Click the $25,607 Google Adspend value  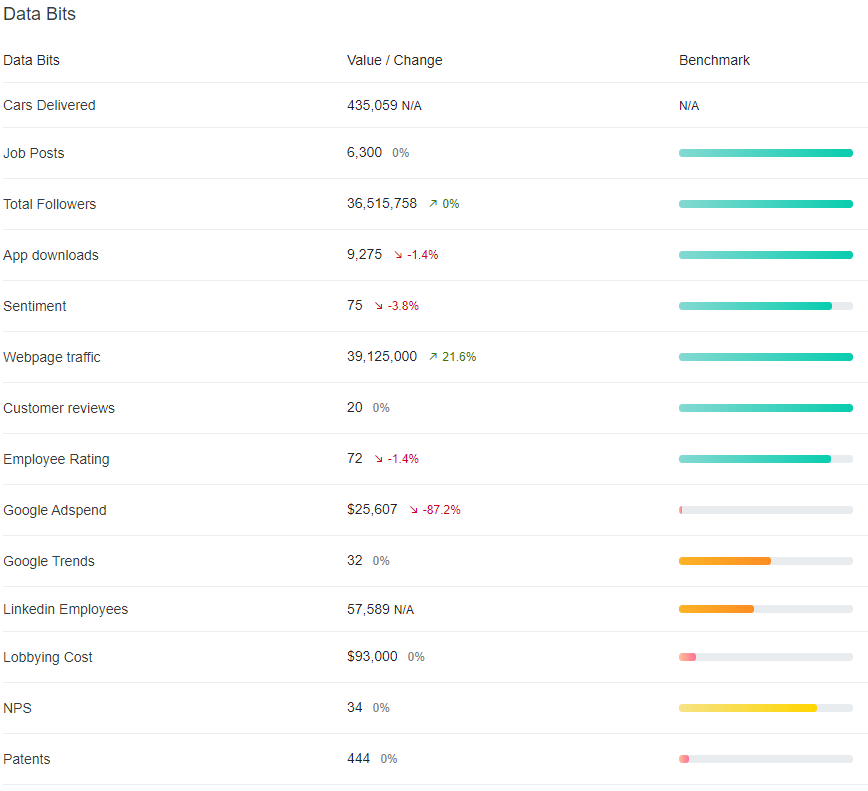pos(372,509)
